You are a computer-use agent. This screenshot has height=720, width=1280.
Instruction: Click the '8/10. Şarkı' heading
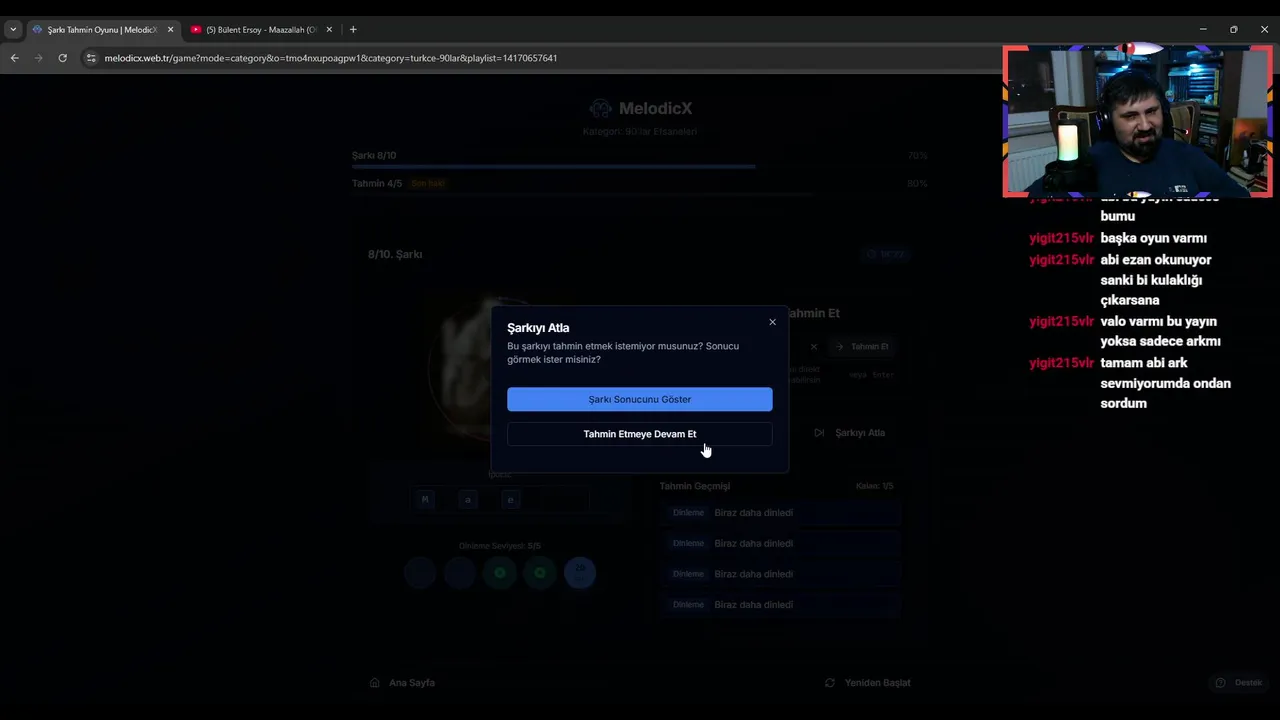pyautogui.click(x=395, y=254)
